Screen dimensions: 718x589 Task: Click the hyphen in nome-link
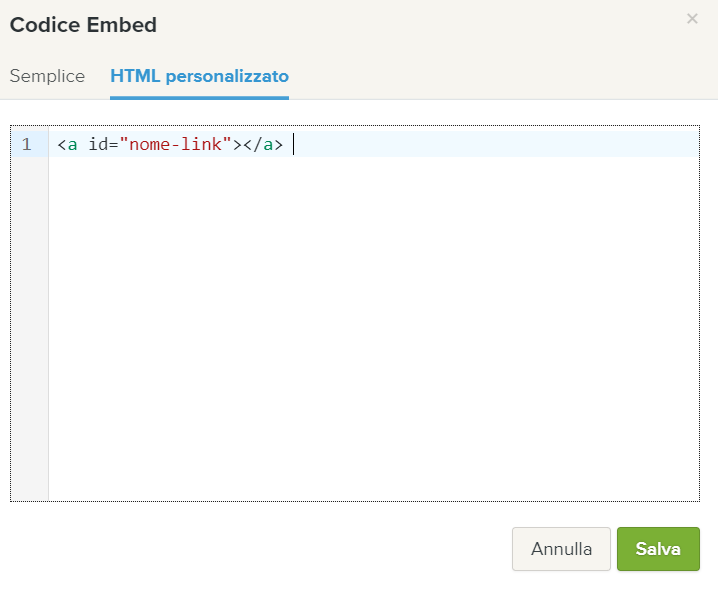coord(176,145)
